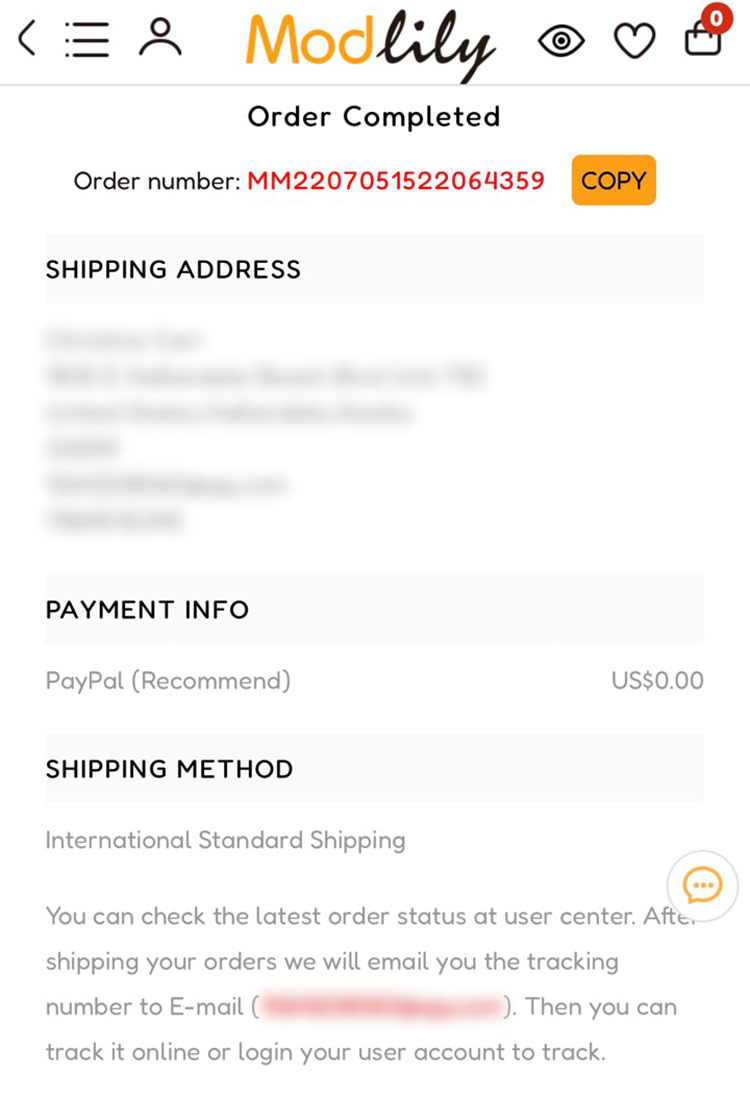The width and height of the screenshot is (750, 1095).
Task: Open the hamburger menu list
Action: [87, 39]
